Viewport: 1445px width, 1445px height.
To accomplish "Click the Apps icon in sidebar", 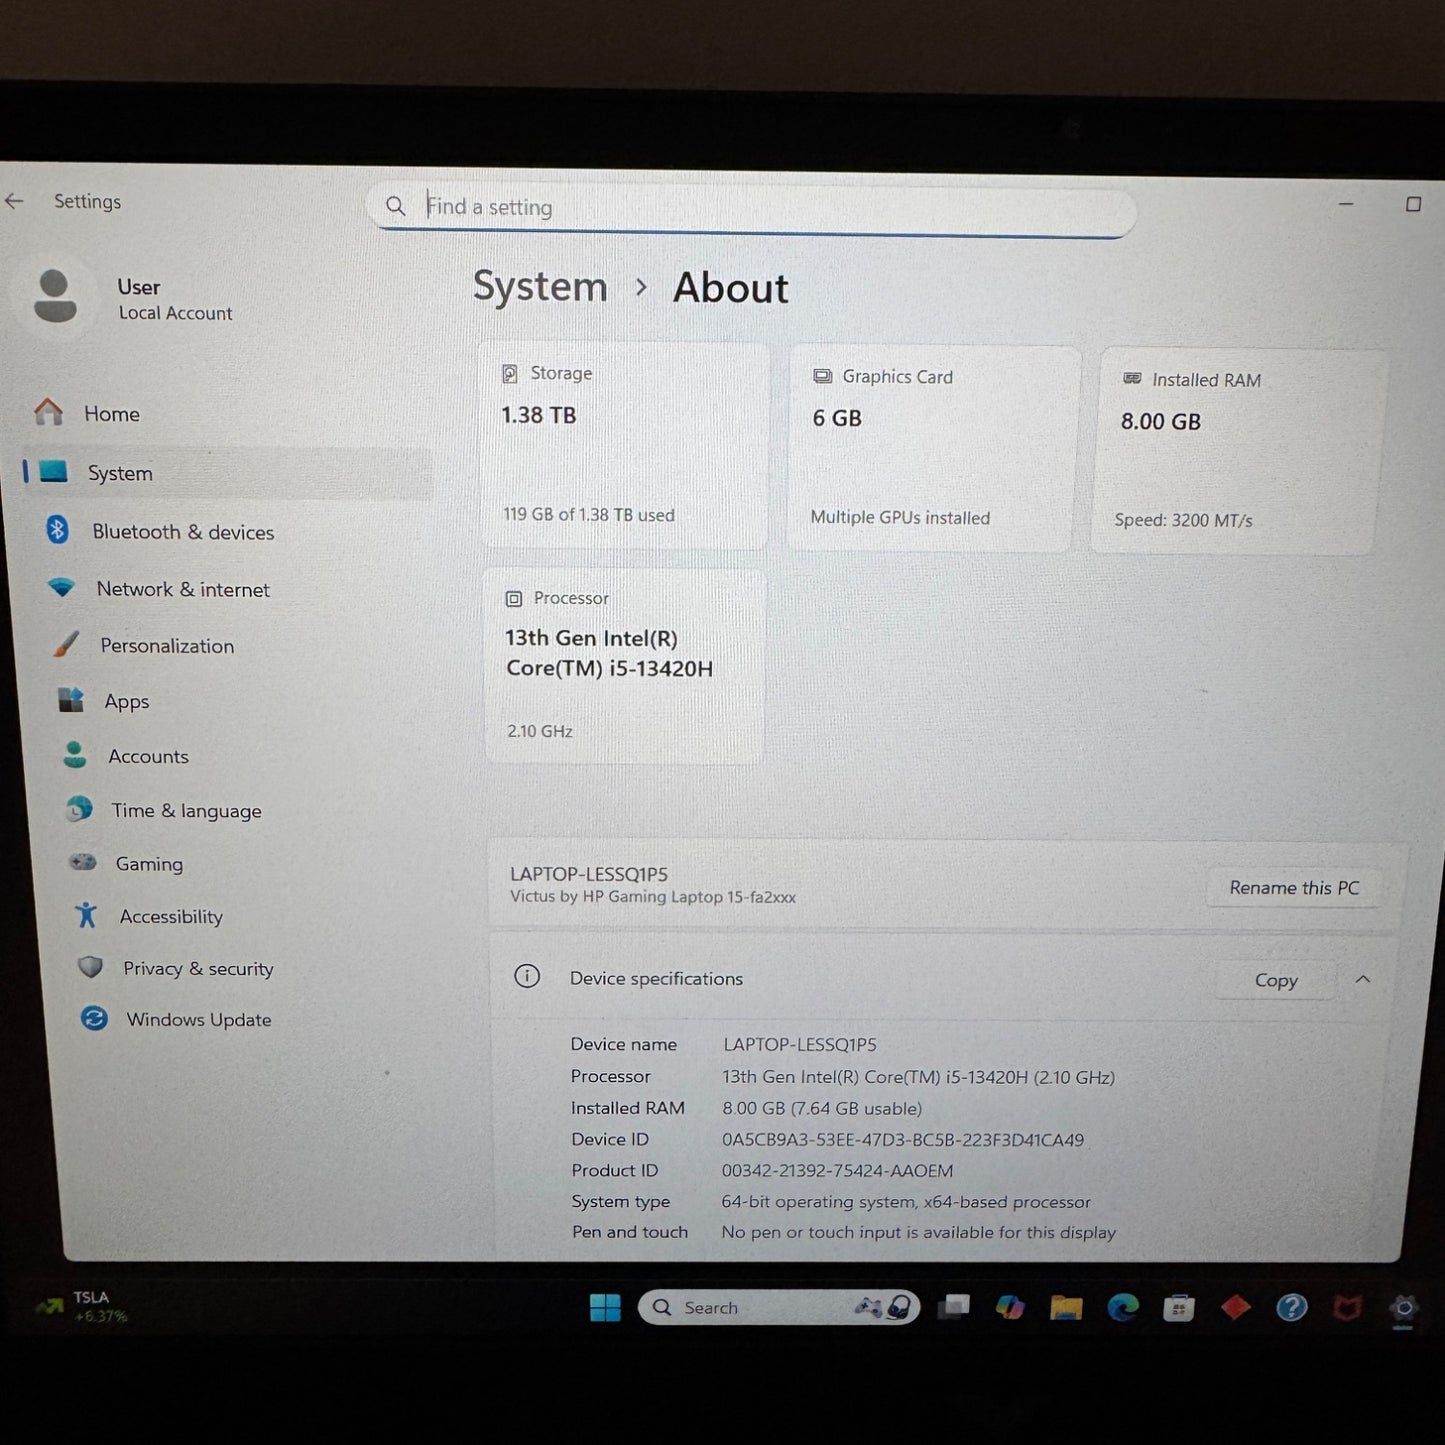I will click(70, 700).
